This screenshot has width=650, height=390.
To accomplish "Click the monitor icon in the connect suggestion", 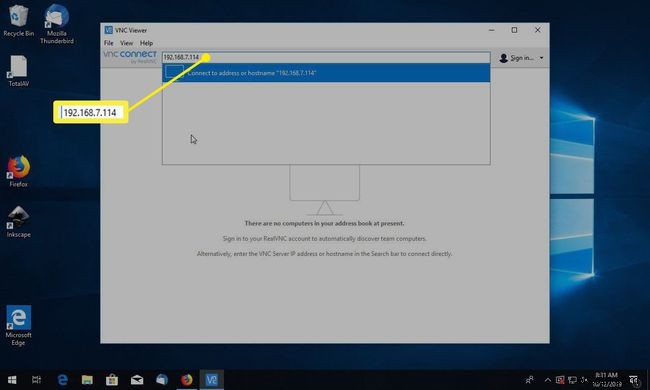I will (x=174, y=72).
